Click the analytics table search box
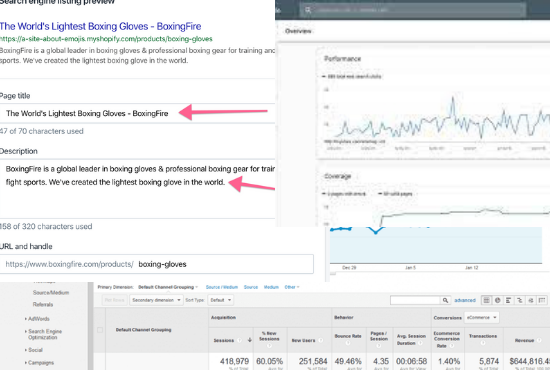The width and height of the screenshot is (550, 370). (x=415, y=300)
